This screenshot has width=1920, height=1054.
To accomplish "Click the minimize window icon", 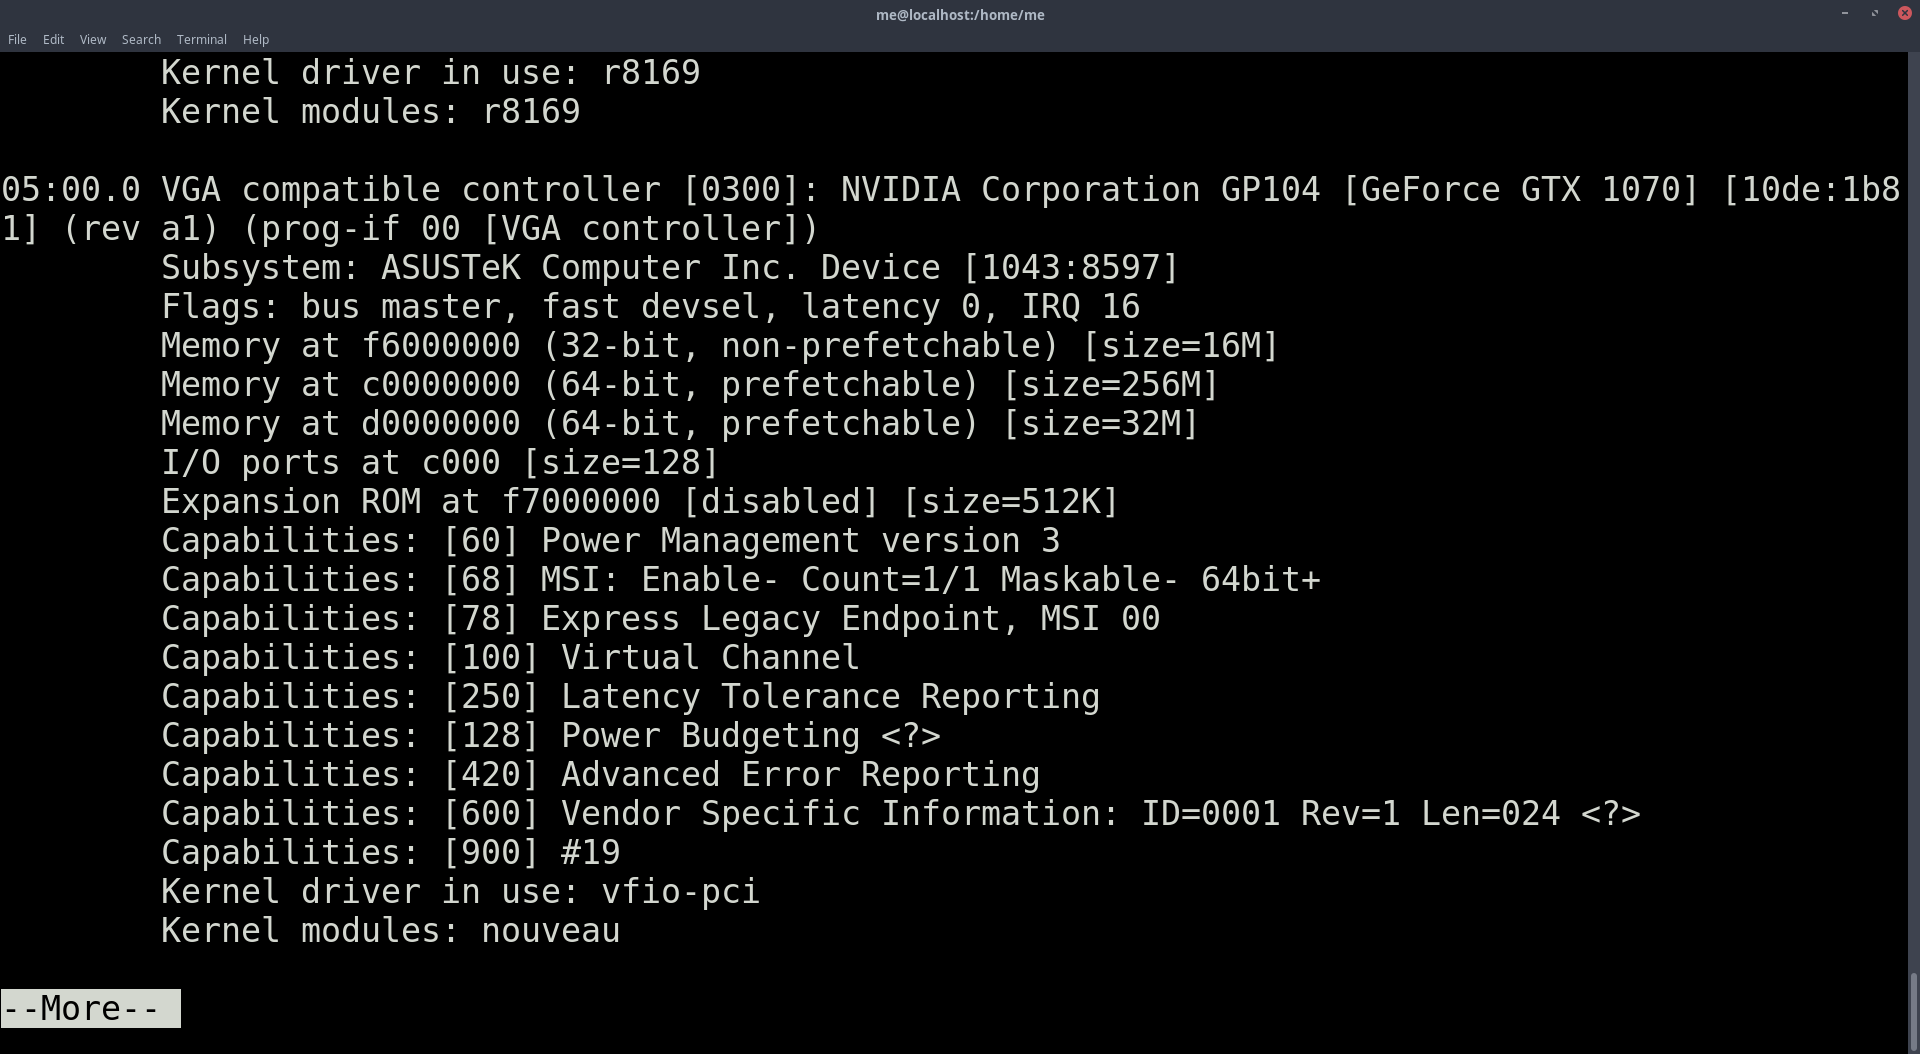I will pos(1843,13).
